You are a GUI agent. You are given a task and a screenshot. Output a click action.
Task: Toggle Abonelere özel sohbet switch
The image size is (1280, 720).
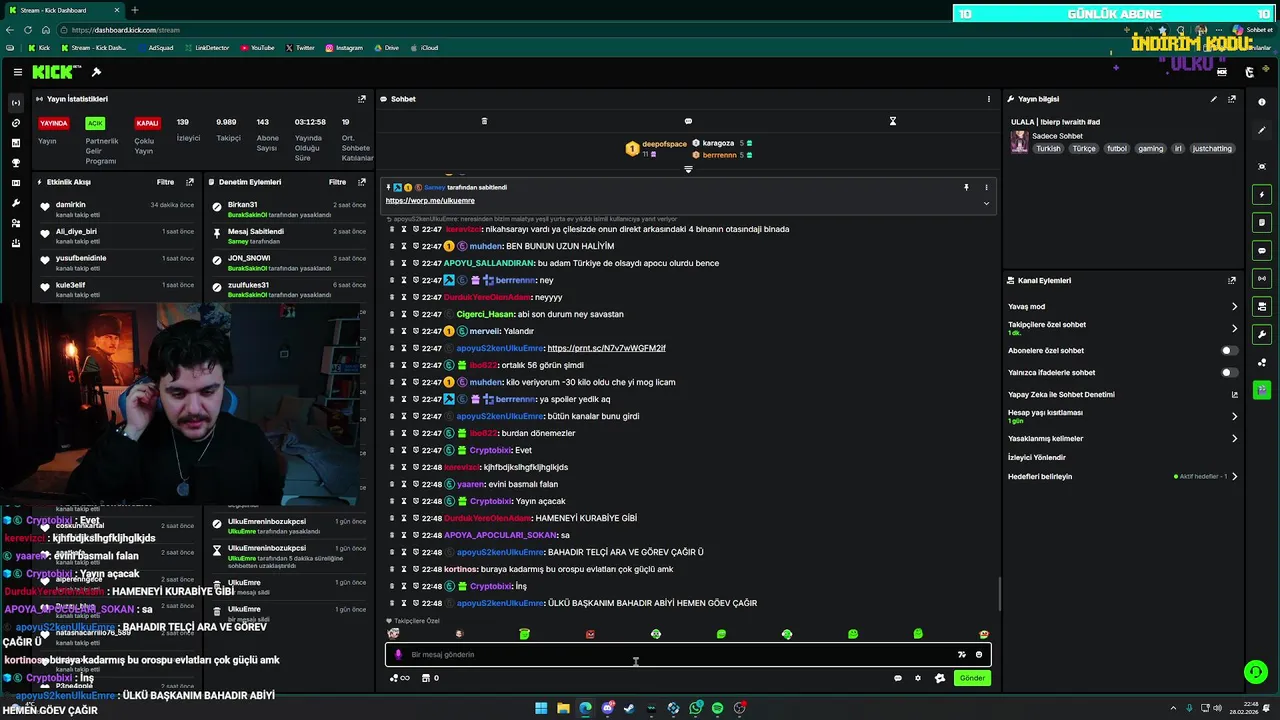[x=1230, y=351]
